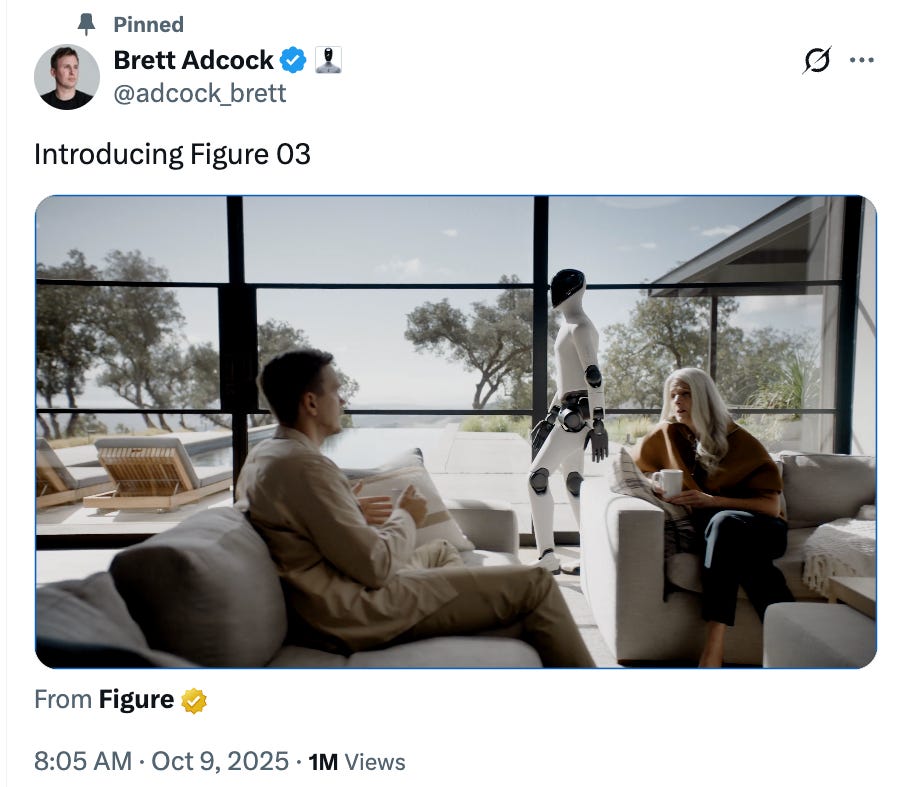
Task: Click the Pinned label text
Action: click(x=148, y=25)
